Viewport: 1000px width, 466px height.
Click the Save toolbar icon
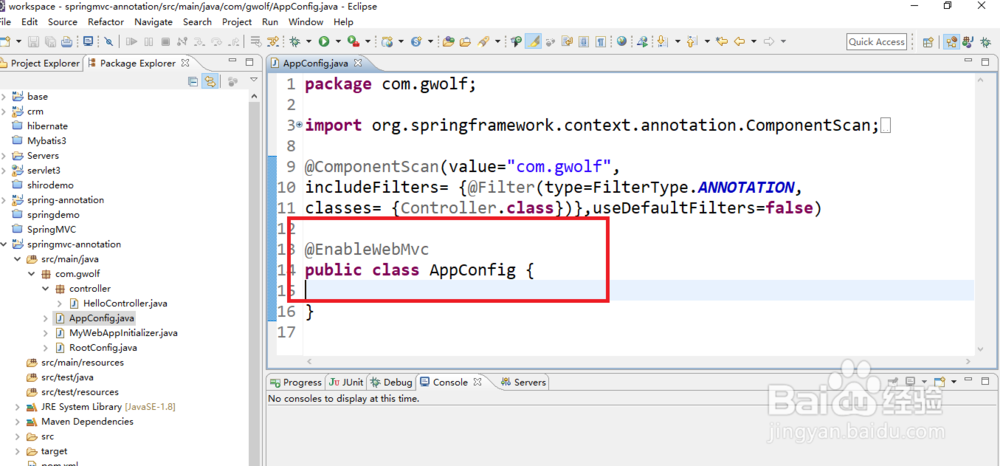click(x=33, y=41)
